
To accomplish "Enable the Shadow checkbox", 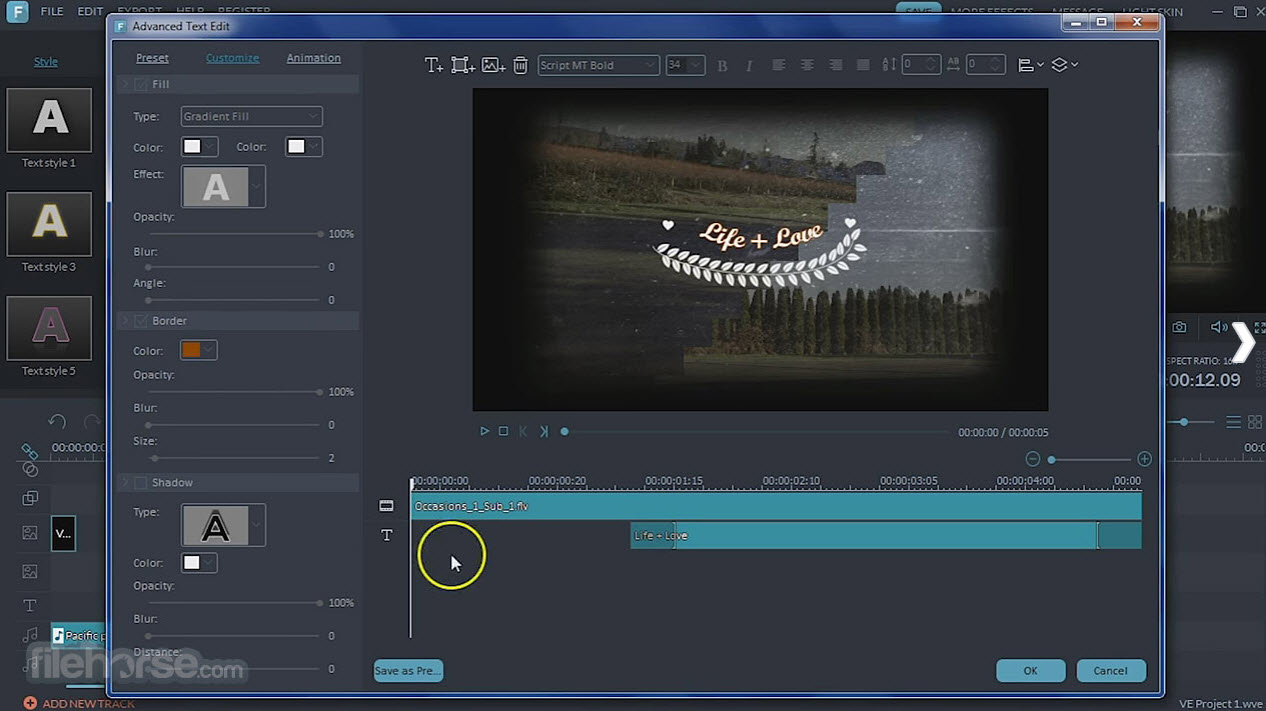I will click(x=141, y=483).
